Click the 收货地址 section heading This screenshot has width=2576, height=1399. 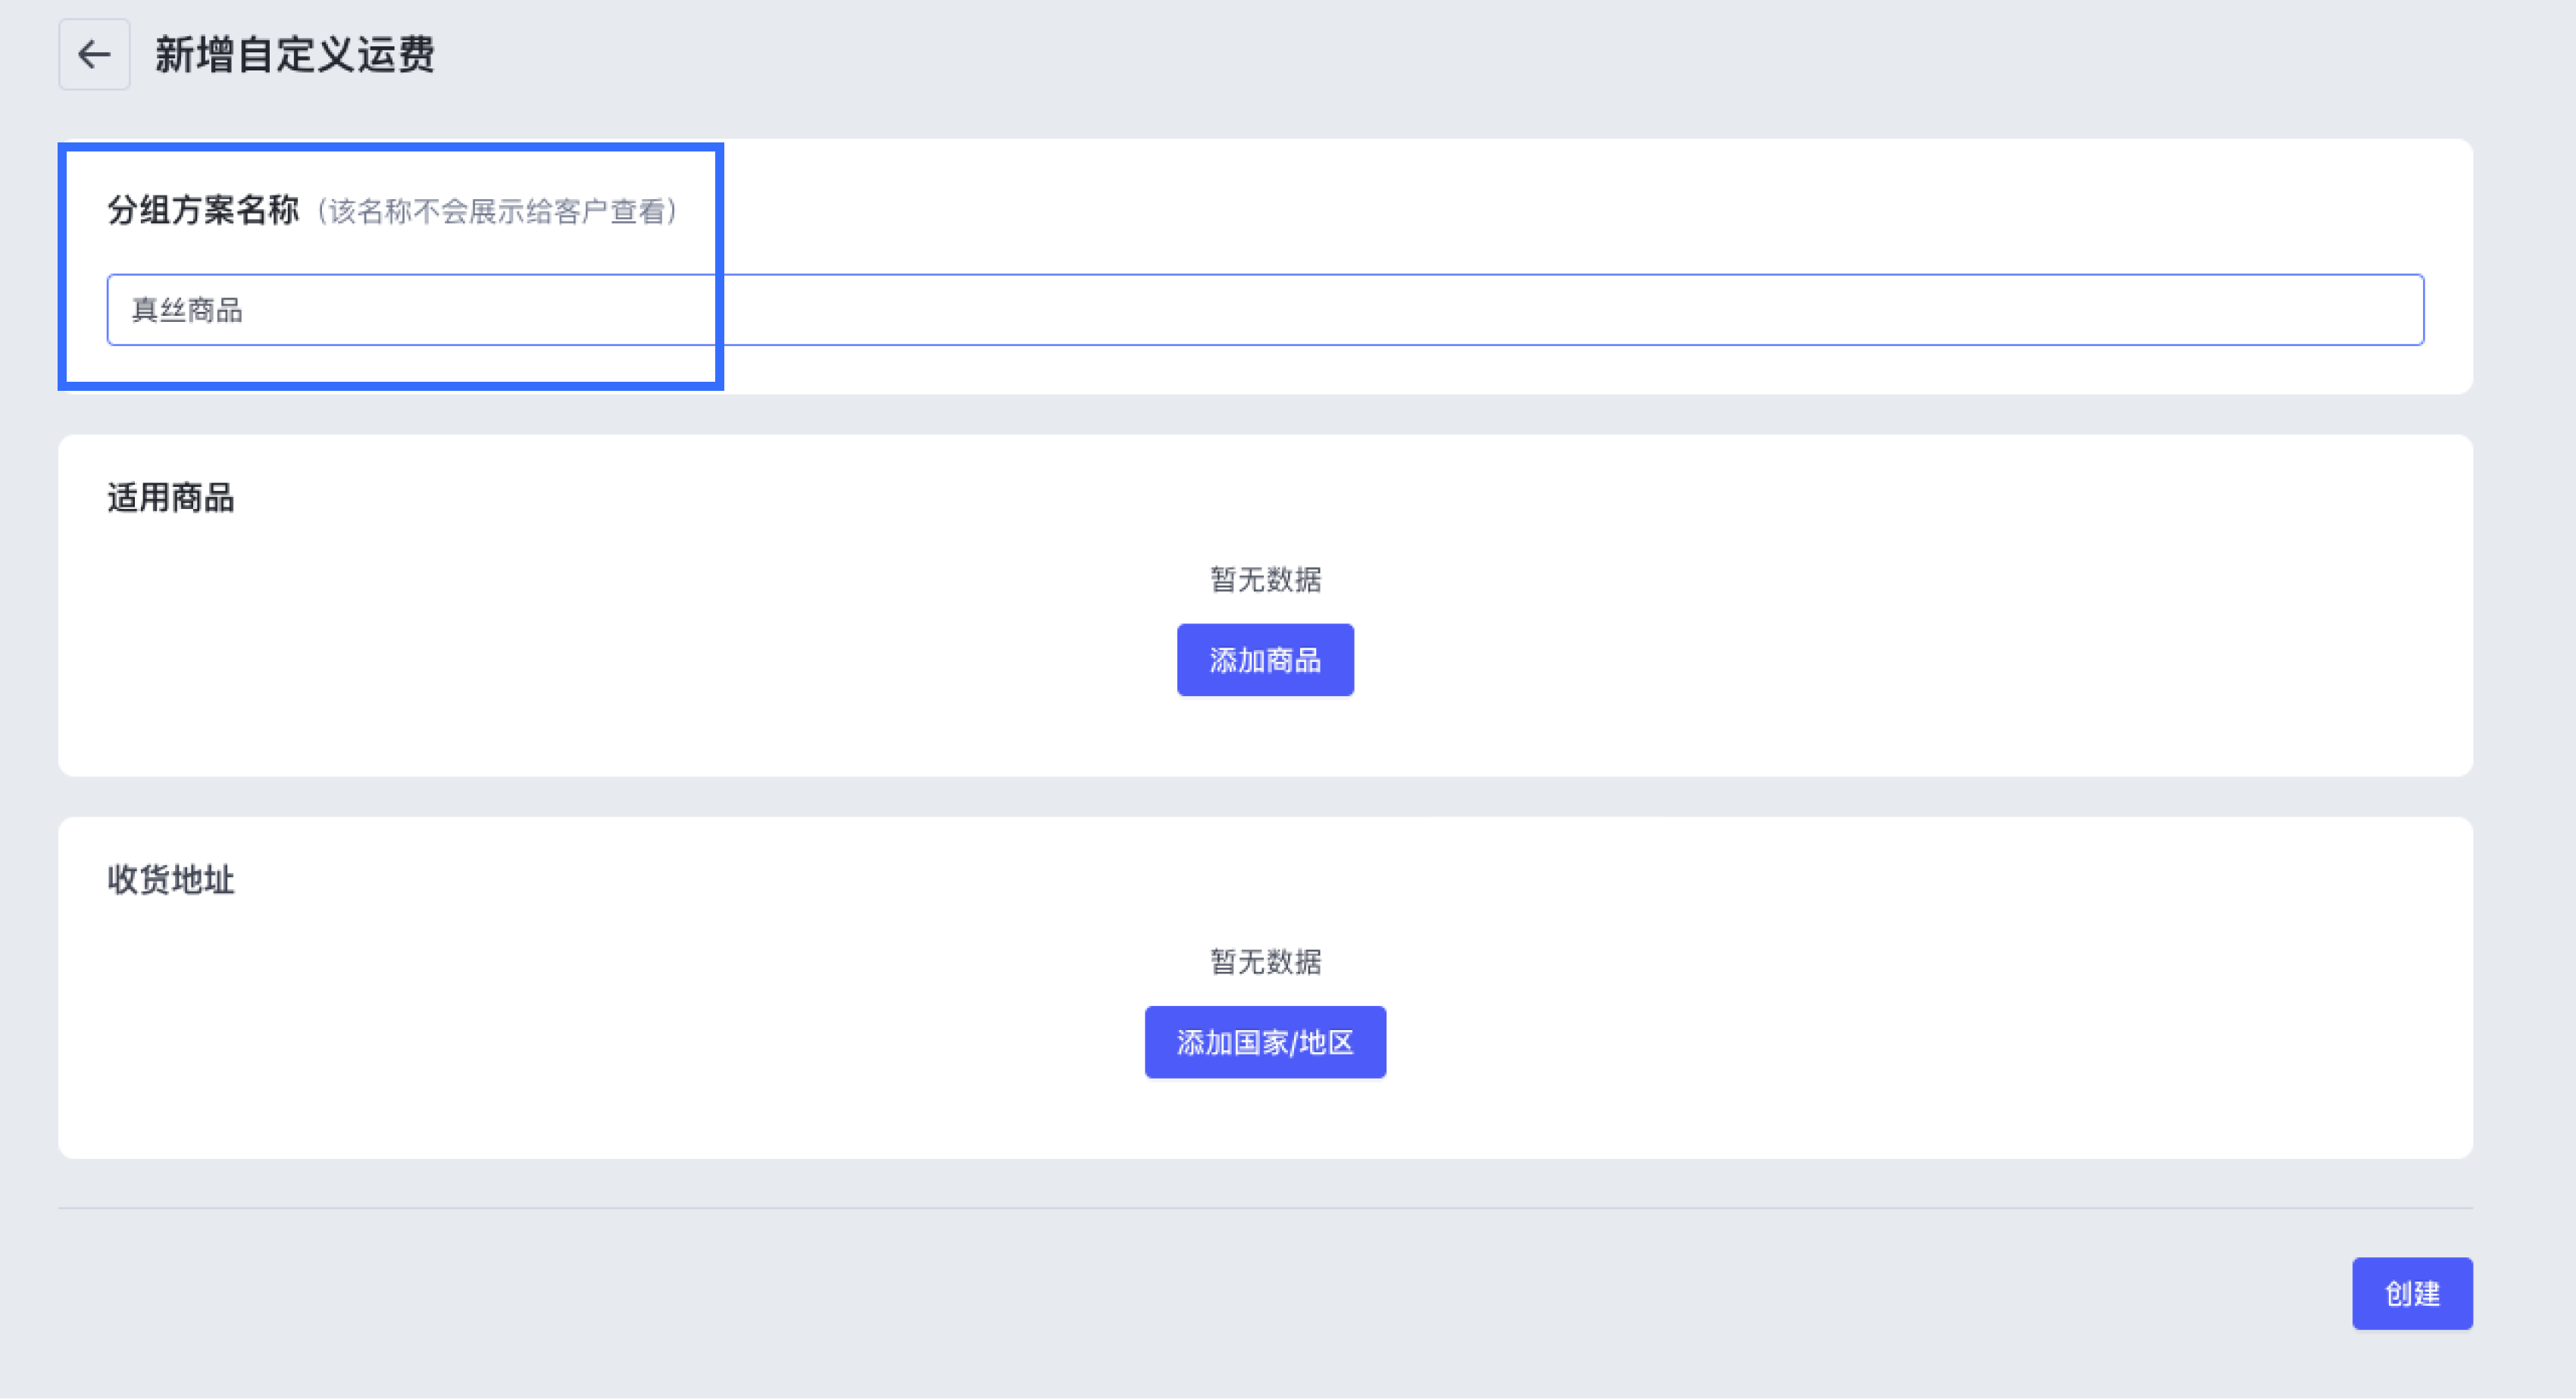click(171, 880)
